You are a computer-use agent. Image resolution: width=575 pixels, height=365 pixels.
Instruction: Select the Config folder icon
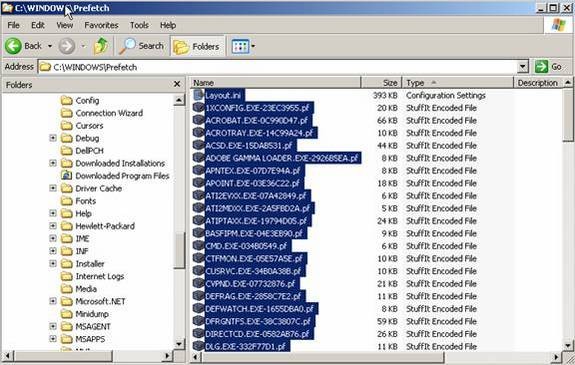[x=66, y=100]
